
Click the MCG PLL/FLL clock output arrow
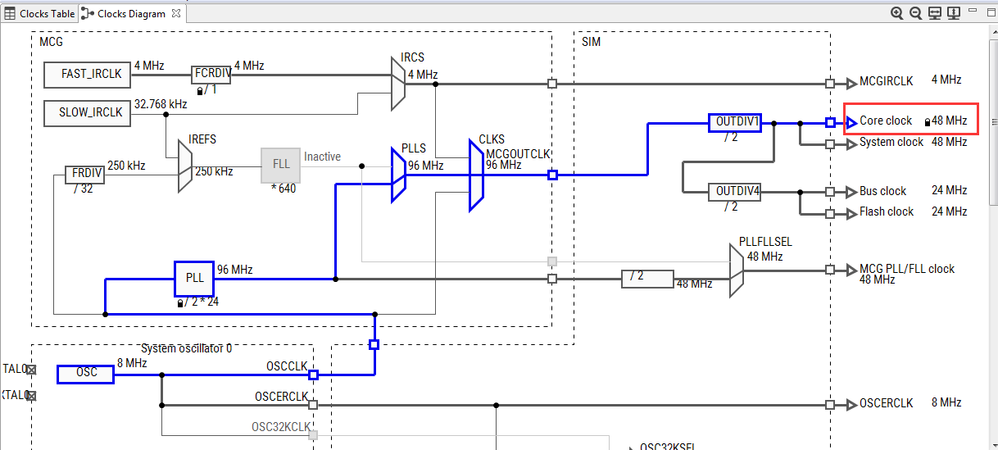[852, 270]
